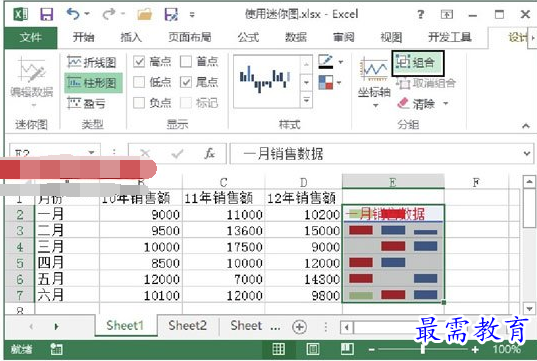Save the workbook using the floppy disk icon
Viewport: 537px width, 361px height.
[x=46, y=14]
